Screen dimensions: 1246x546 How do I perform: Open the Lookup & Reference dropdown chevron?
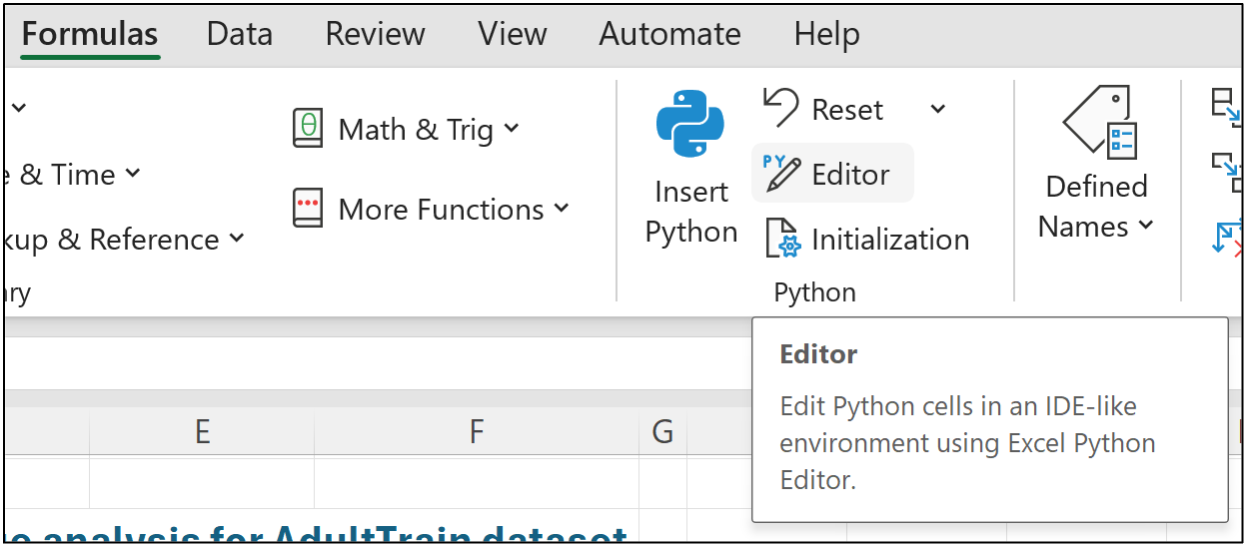[x=237, y=238]
